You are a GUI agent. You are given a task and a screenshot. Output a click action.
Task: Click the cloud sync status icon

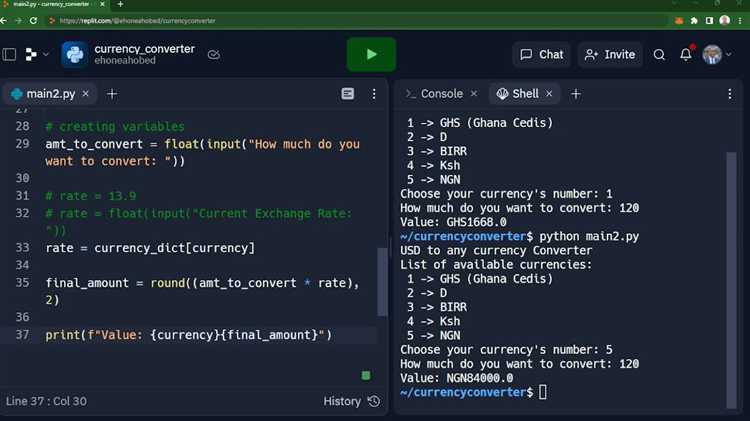click(213, 55)
